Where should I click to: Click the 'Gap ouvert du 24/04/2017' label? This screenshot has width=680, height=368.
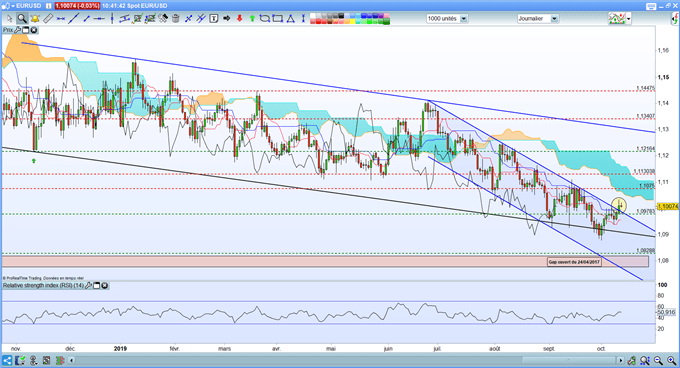(x=574, y=262)
